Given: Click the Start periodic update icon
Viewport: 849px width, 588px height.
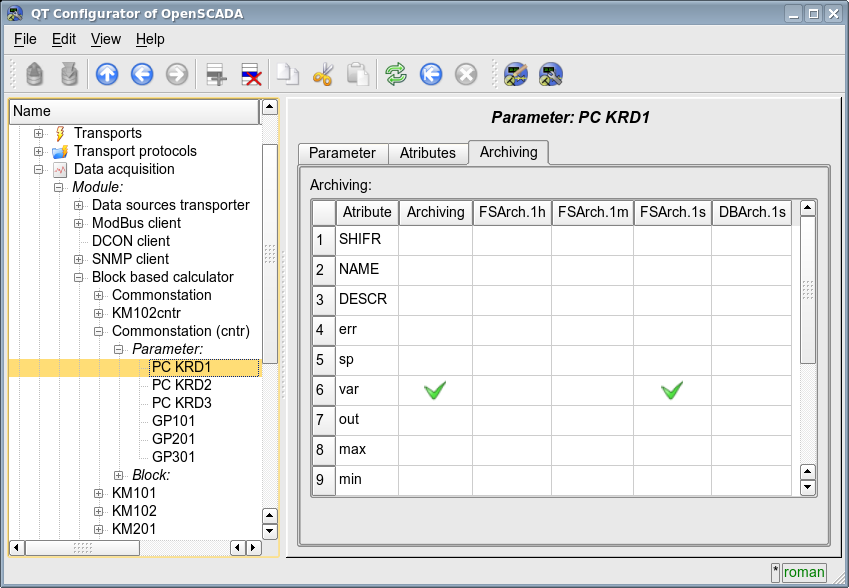Looking at the screenshot, I should point(431,74).
